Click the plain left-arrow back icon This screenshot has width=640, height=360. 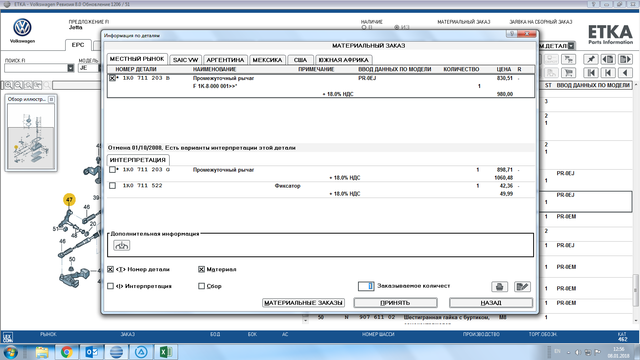[625, 73]
